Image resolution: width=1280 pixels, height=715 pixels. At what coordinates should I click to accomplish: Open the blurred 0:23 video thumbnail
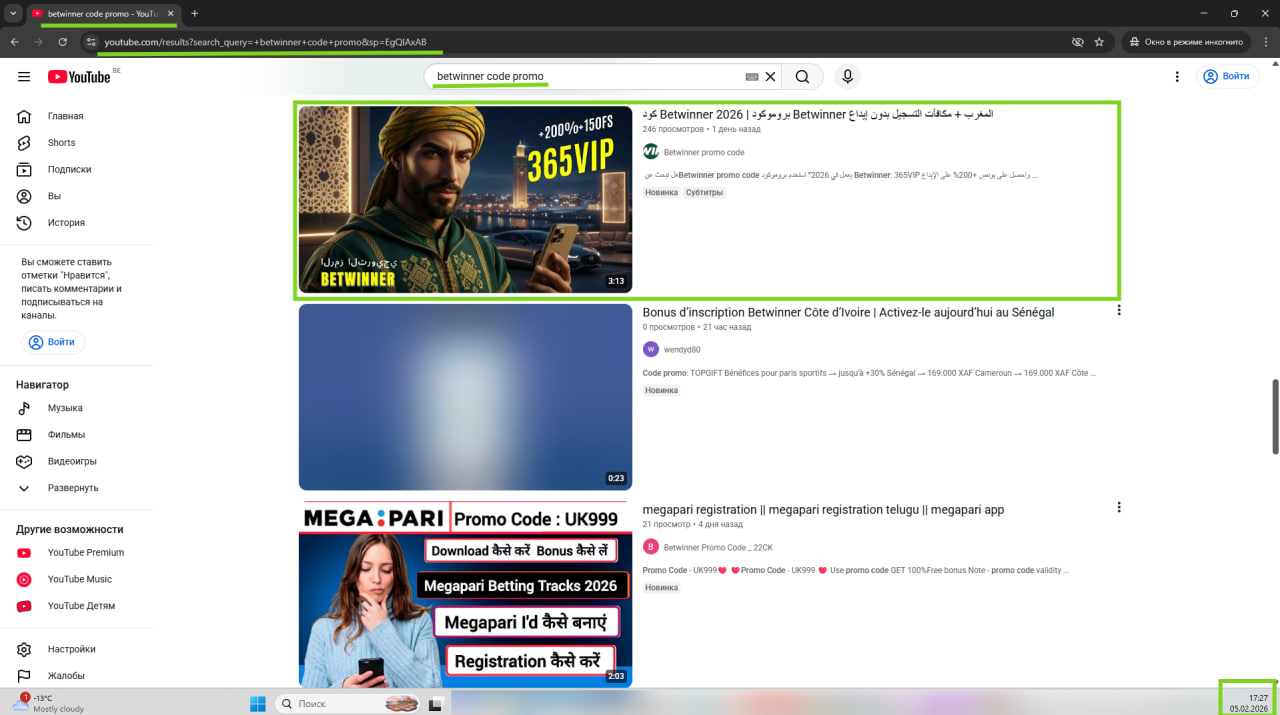(x=465, y=397)
